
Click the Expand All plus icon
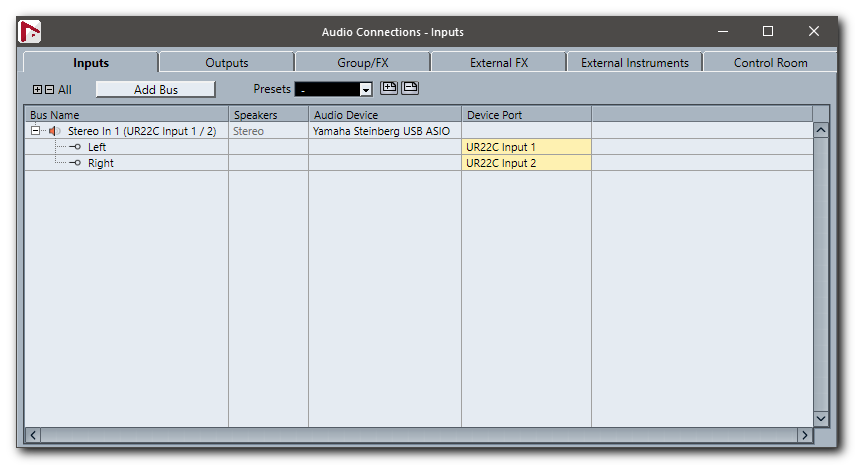click(x=38, y=90)
